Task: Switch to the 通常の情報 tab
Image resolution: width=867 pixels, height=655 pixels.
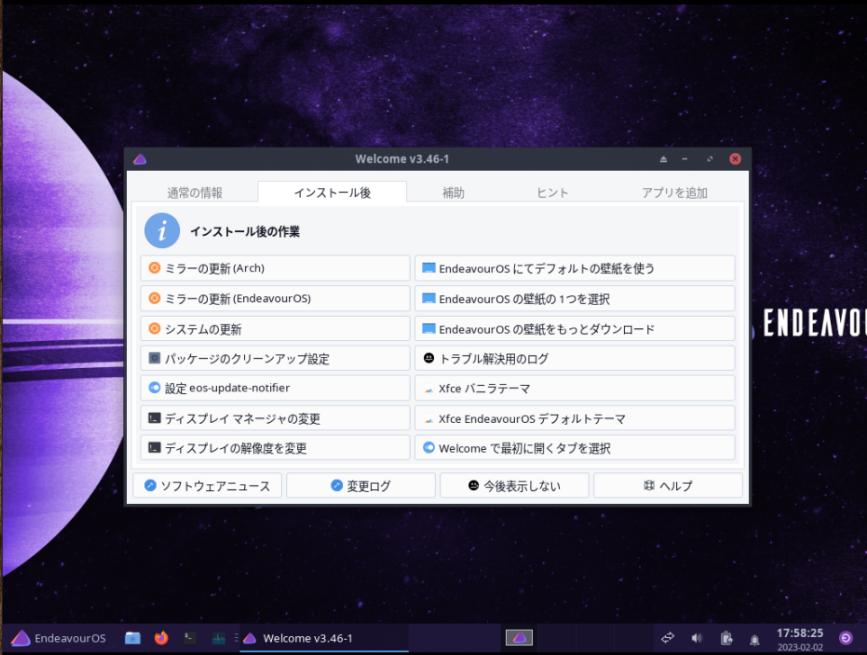Action: click(195, 192)
